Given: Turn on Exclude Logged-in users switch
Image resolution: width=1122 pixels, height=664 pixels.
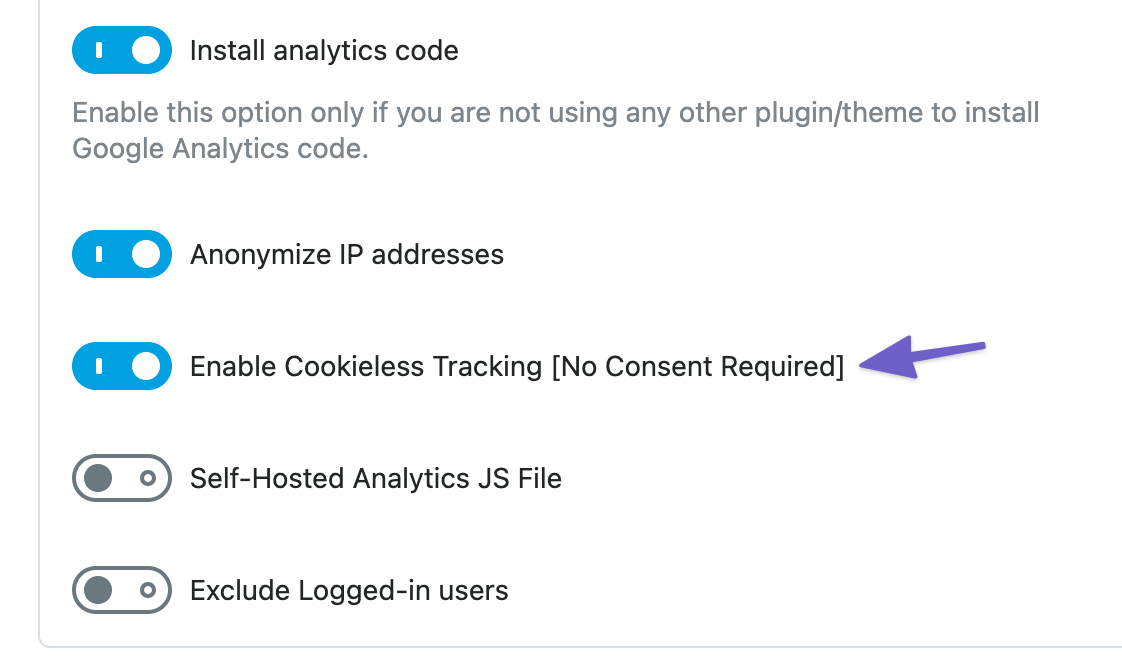Looking at the screenshot, I should click(x=122, y=590).
